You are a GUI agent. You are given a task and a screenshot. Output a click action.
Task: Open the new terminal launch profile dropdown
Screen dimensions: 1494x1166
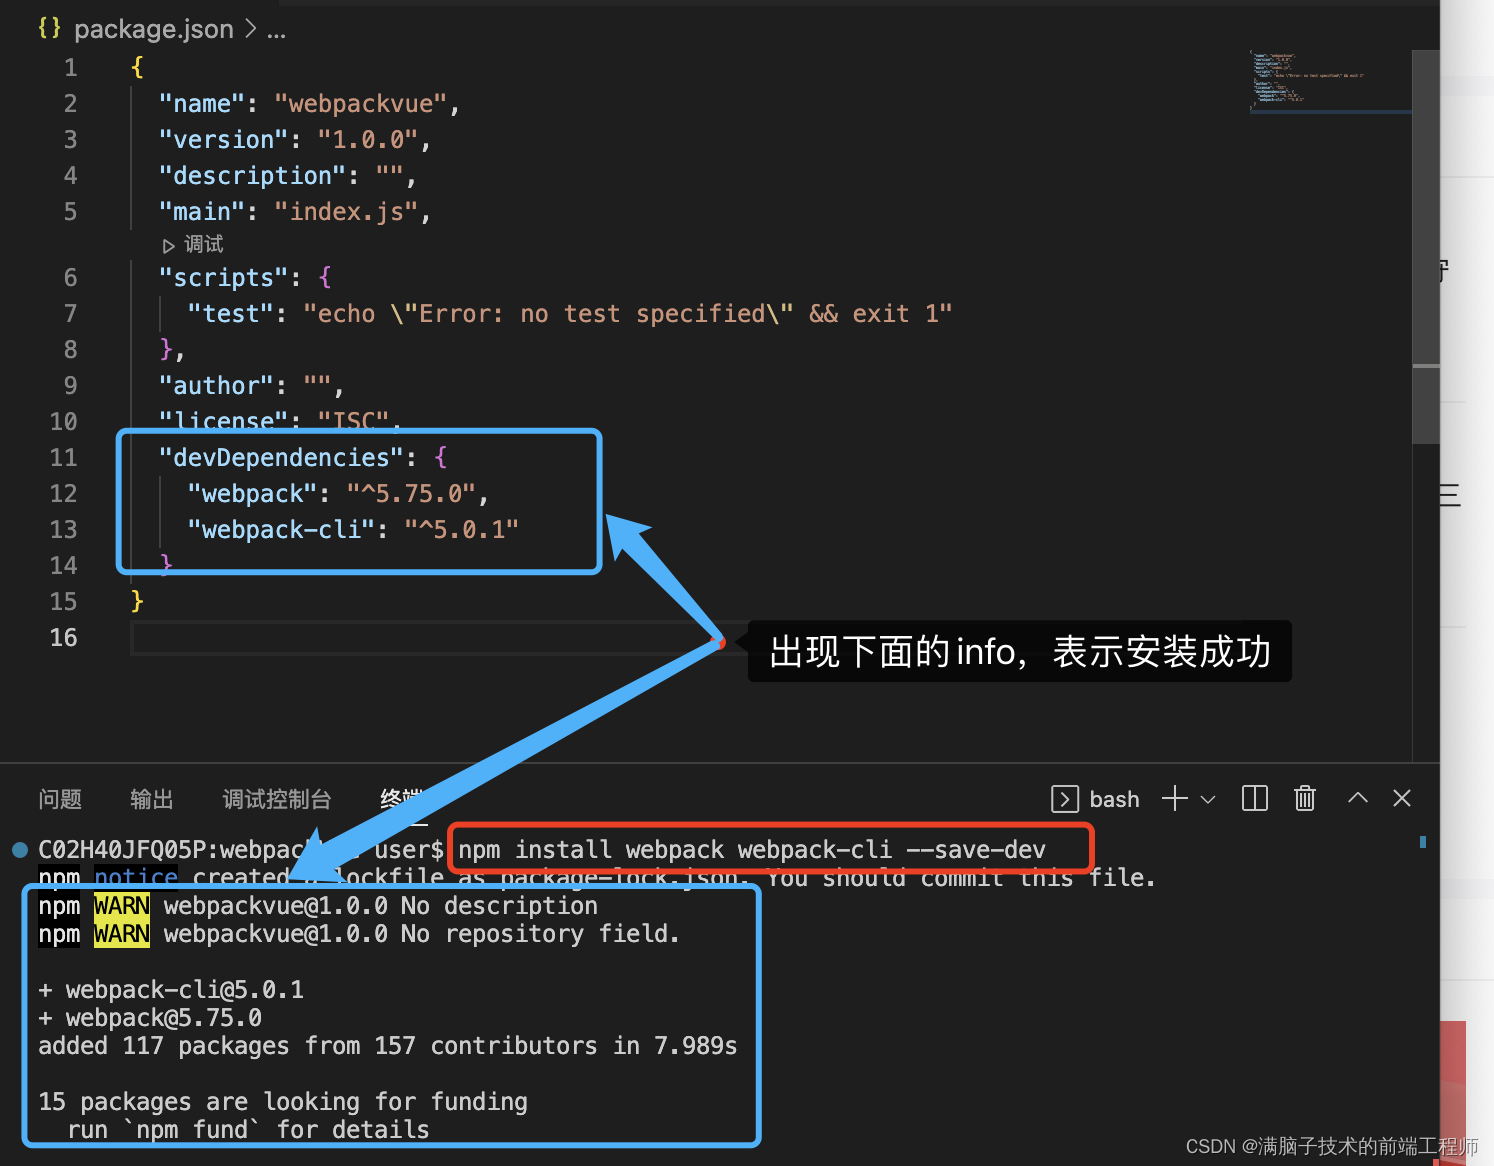pyautogui.click(x=1208, y=799)
